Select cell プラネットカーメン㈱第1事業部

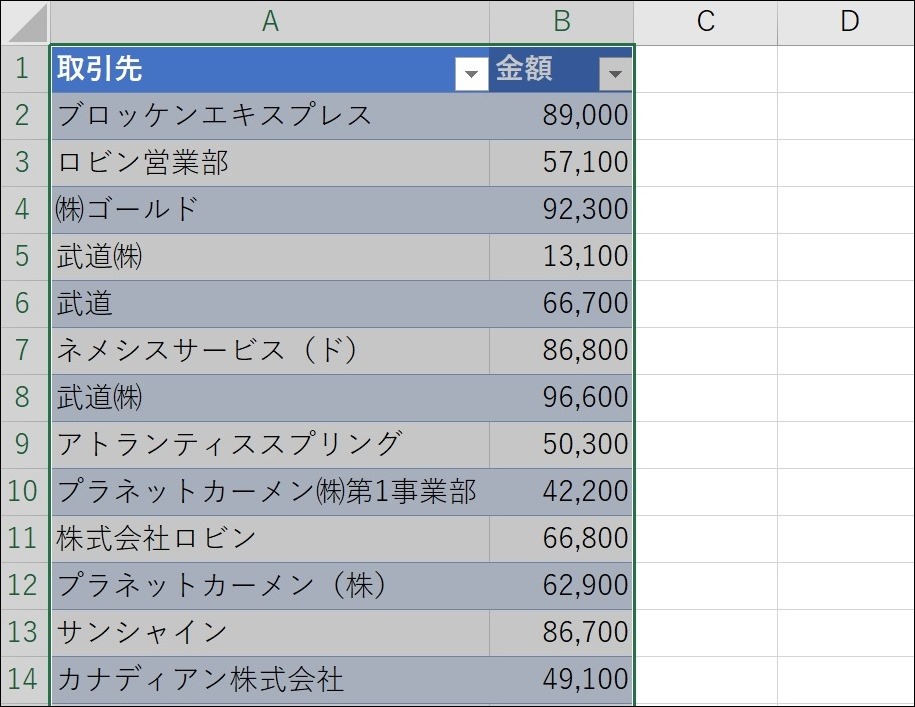point(270,492)
